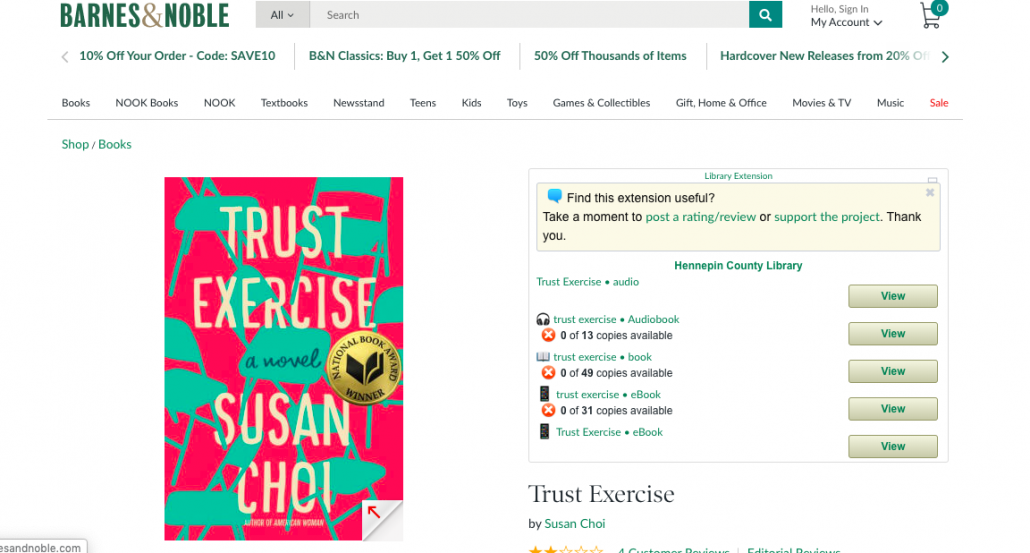Click the Barnes & Noble logo
The image size is (1030, 553).
[144, 15]
